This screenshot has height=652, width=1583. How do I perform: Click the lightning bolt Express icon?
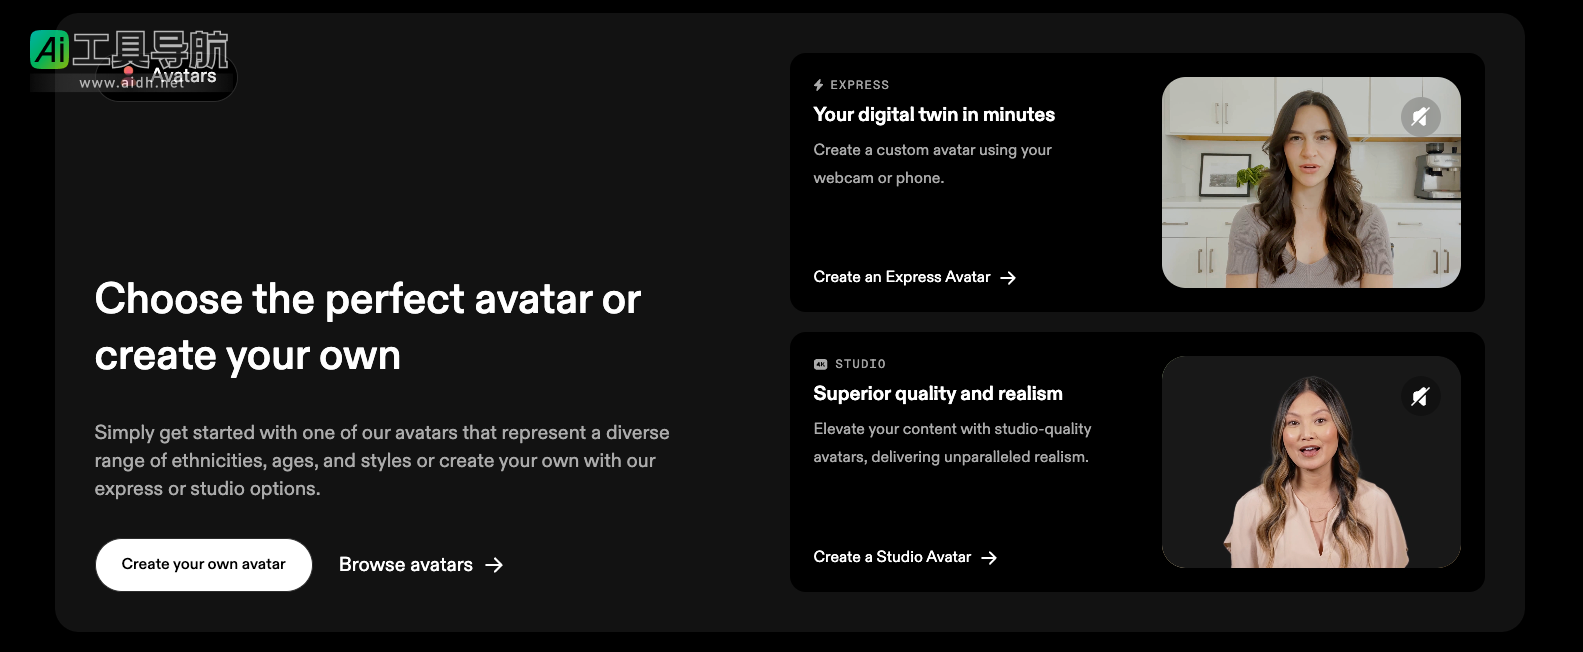point(819,85)
